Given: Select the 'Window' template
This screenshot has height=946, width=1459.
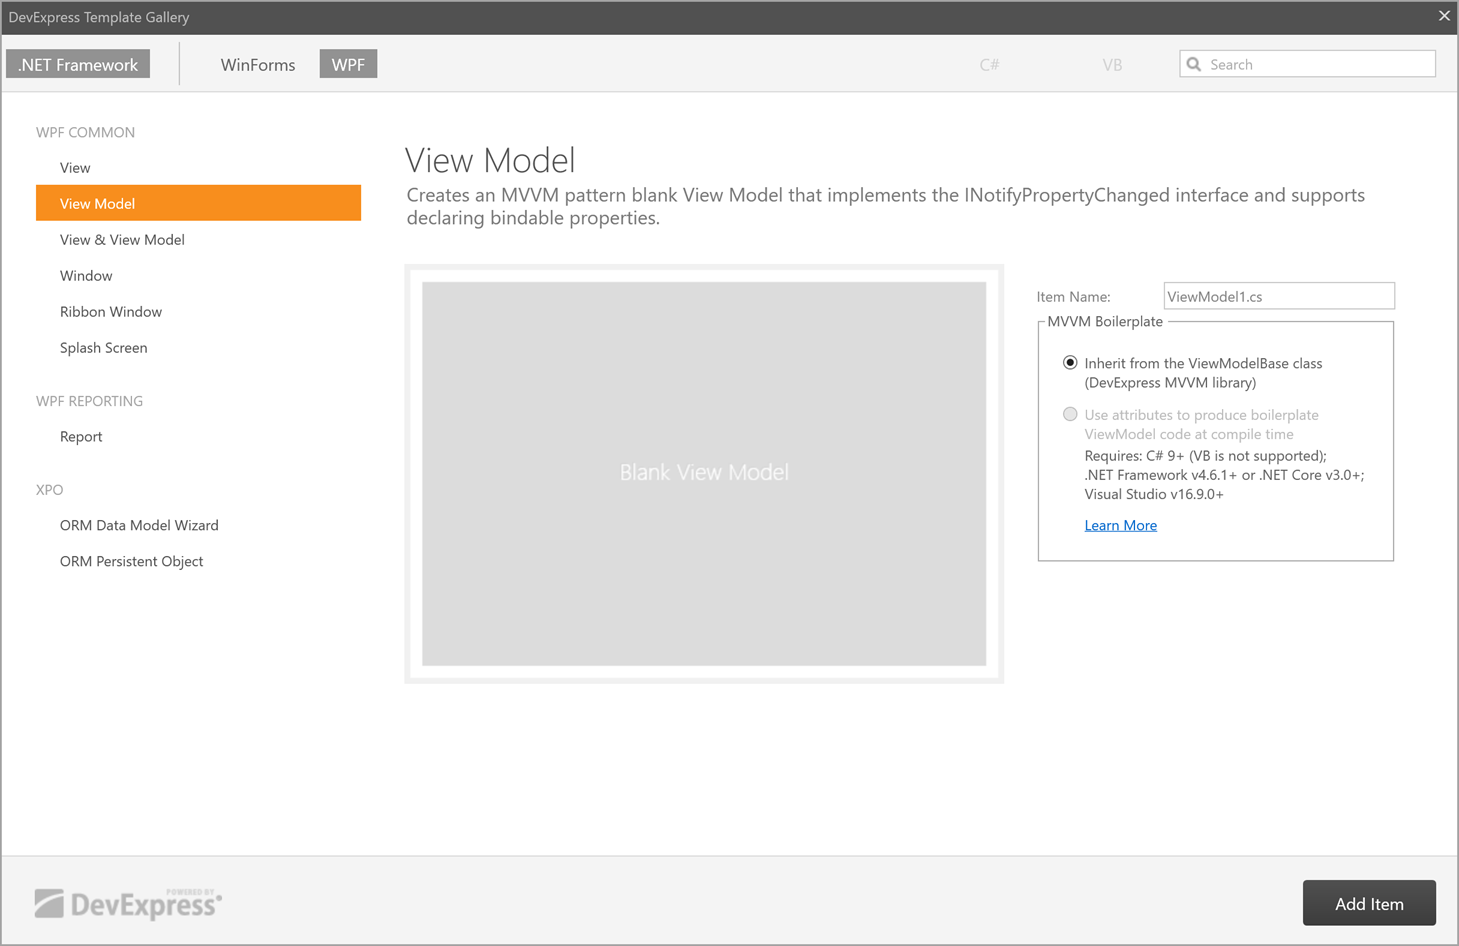Looking at the screenshot, I should tap(86, 275).
